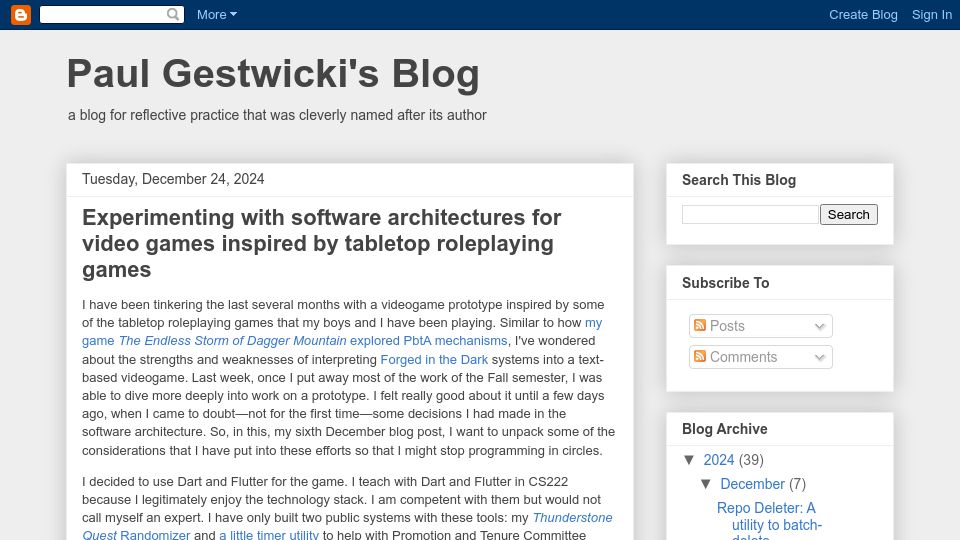This screenshot has width=960, height=540.
Task: Open the Paul Gestwicki's Blog title
Action: click(x=273, y=74)
